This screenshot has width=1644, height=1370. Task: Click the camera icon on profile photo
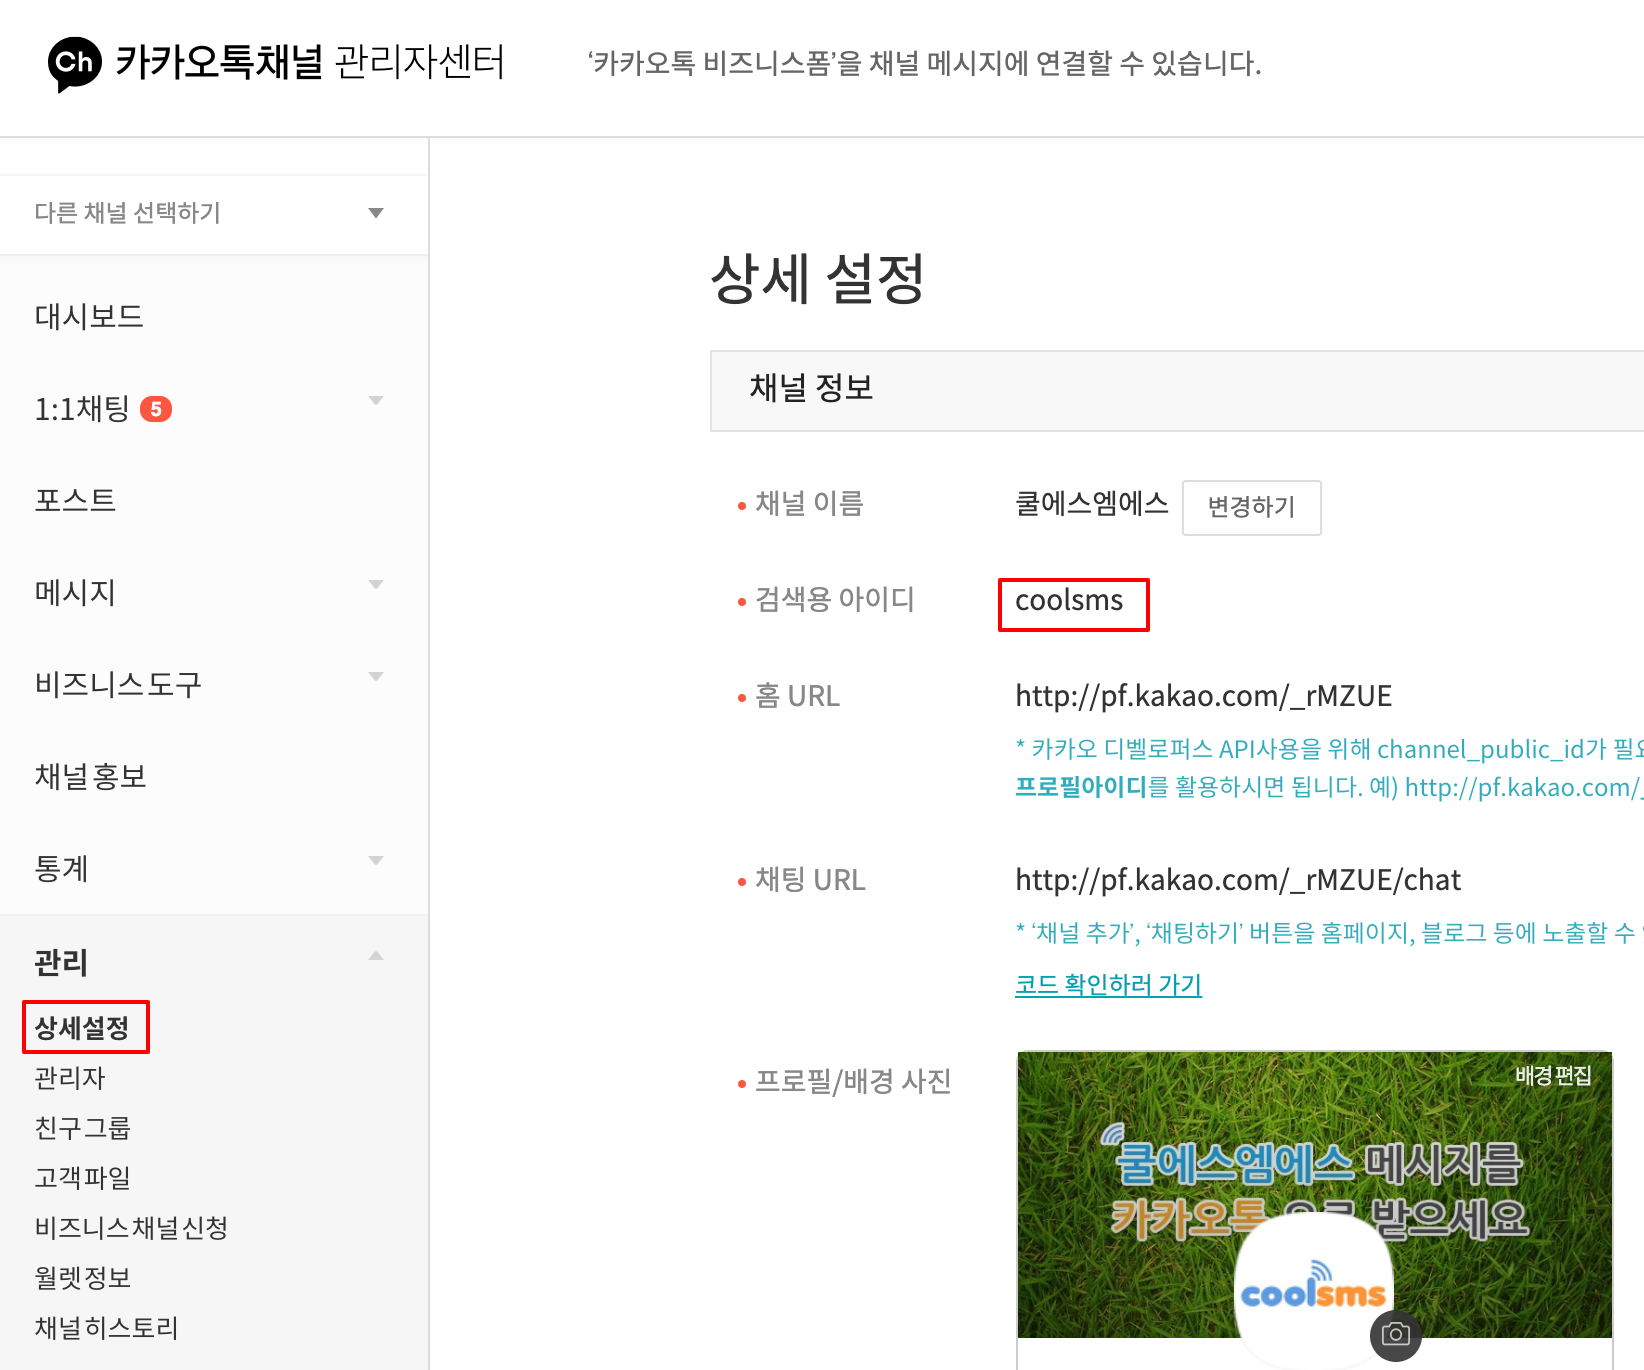(x=1395, y=1335)
